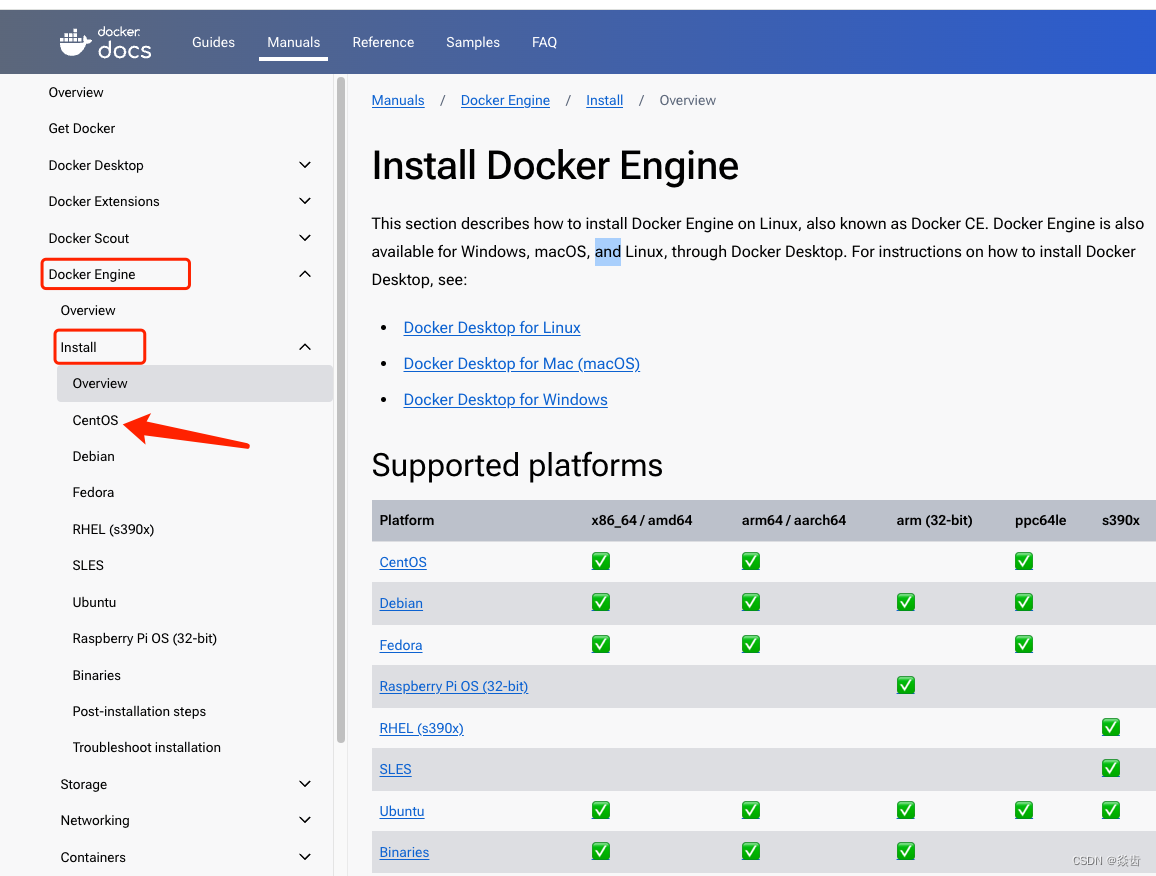
Task: Open the Samples nav item
Action: point(473,42)
